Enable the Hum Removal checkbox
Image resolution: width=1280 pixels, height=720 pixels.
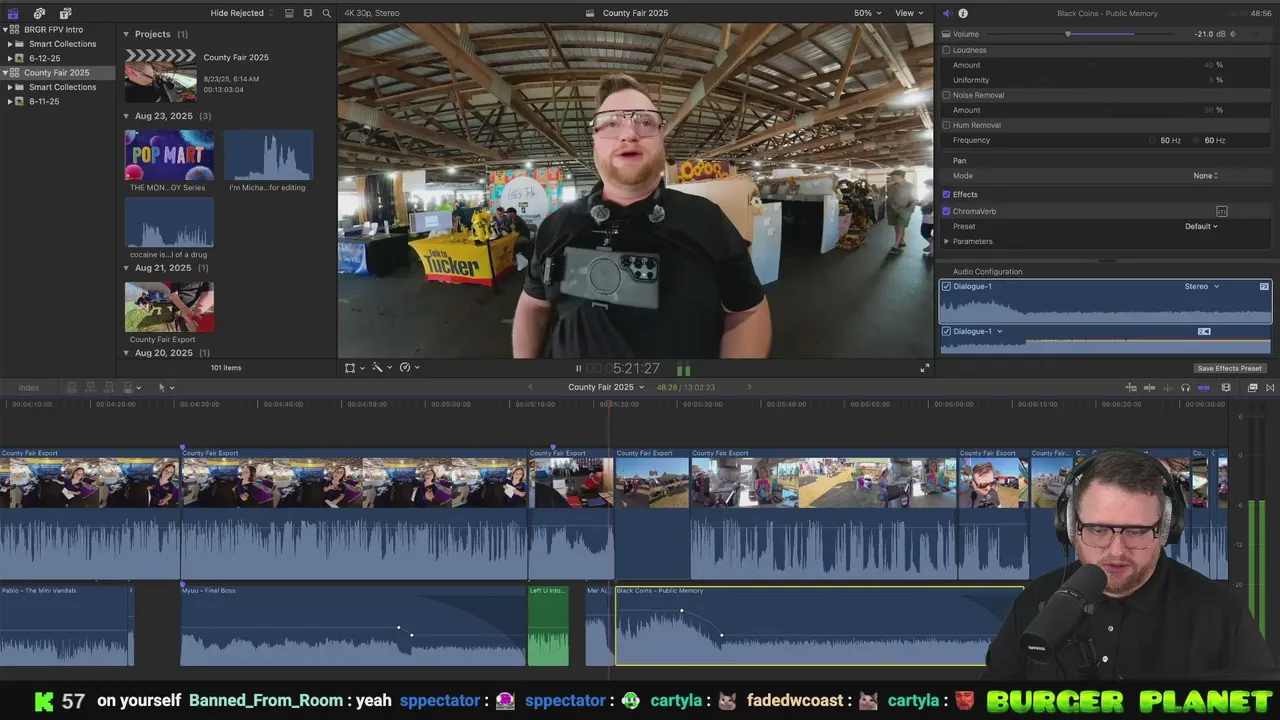tap(947, 125)
